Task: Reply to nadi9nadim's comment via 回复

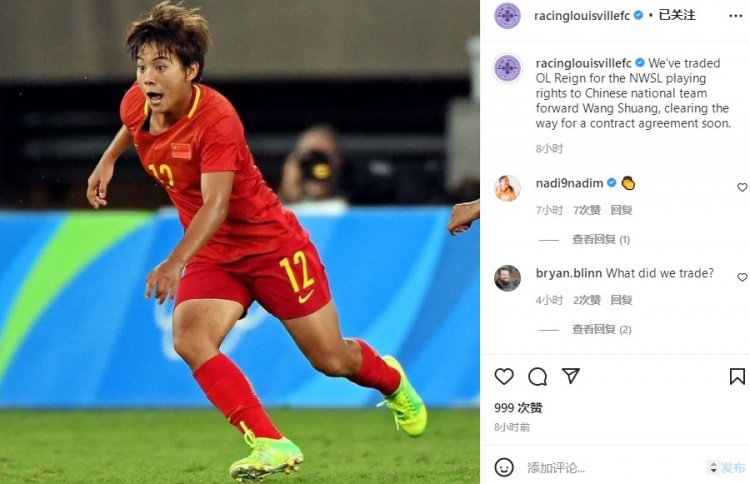Action: pos(621,210)
